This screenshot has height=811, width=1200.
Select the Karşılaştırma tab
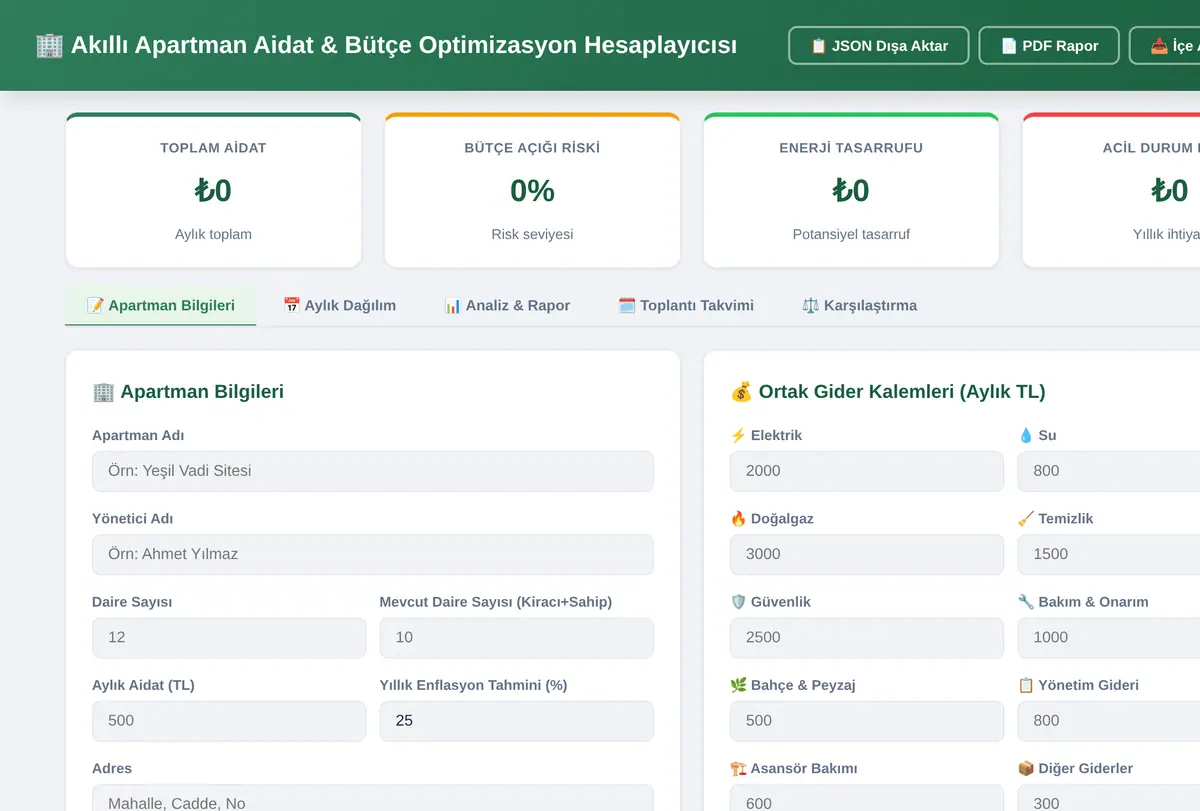859,305
